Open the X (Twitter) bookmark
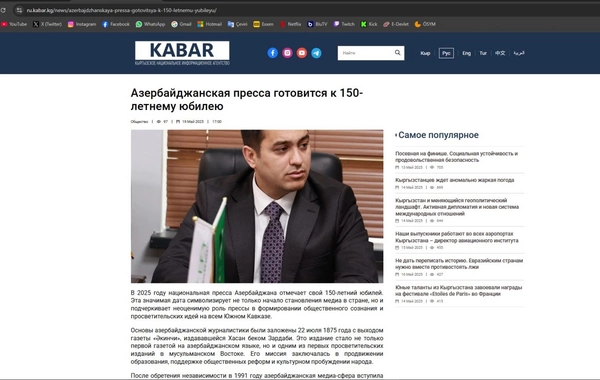The width and height of the screenshot is (600, 380). pyautogui.click(x=47, y=24)
